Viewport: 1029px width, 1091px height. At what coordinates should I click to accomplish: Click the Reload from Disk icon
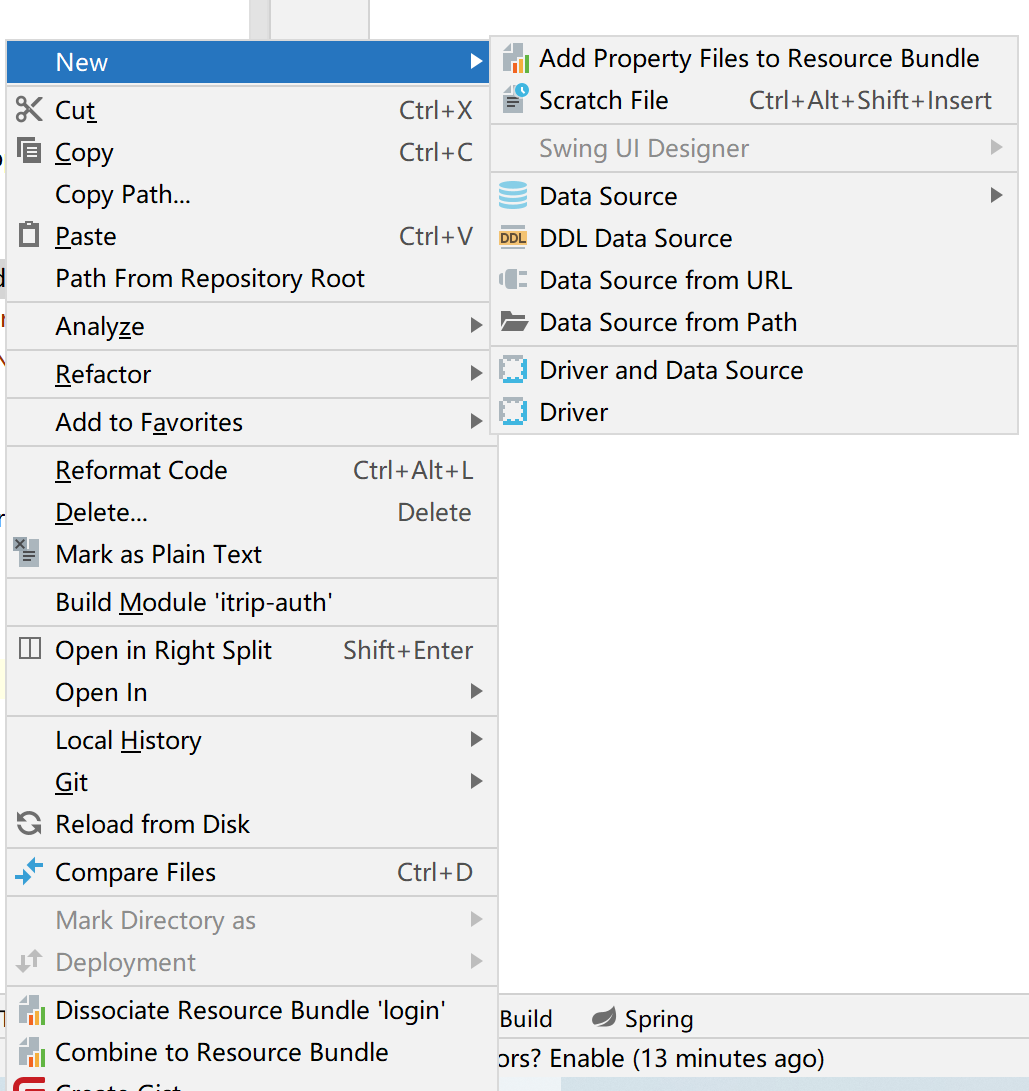coord(30,824)
